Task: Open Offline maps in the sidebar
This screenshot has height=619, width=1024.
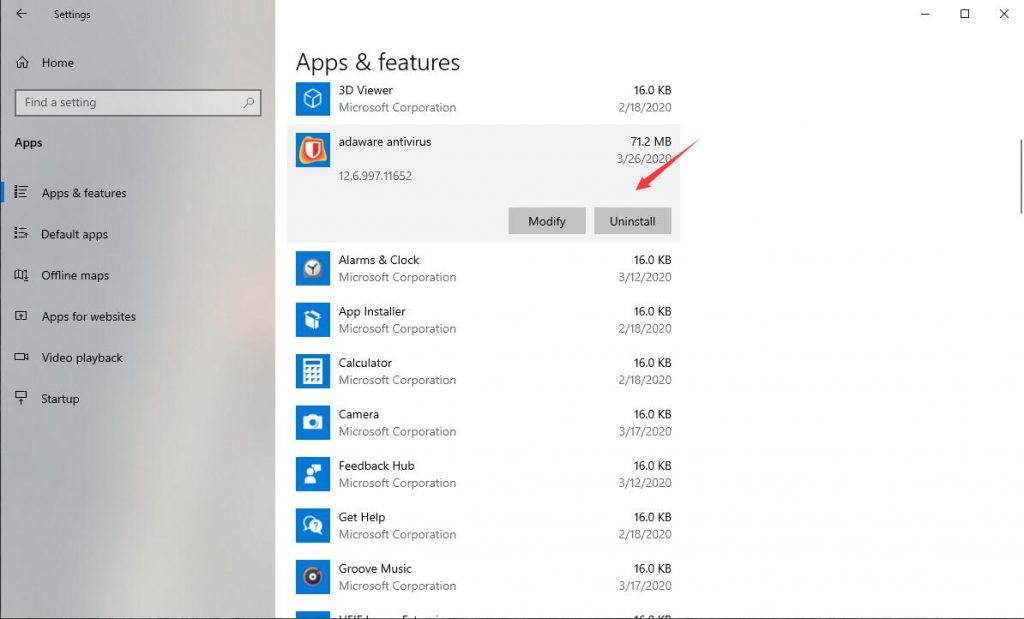Action: point(75,275)
